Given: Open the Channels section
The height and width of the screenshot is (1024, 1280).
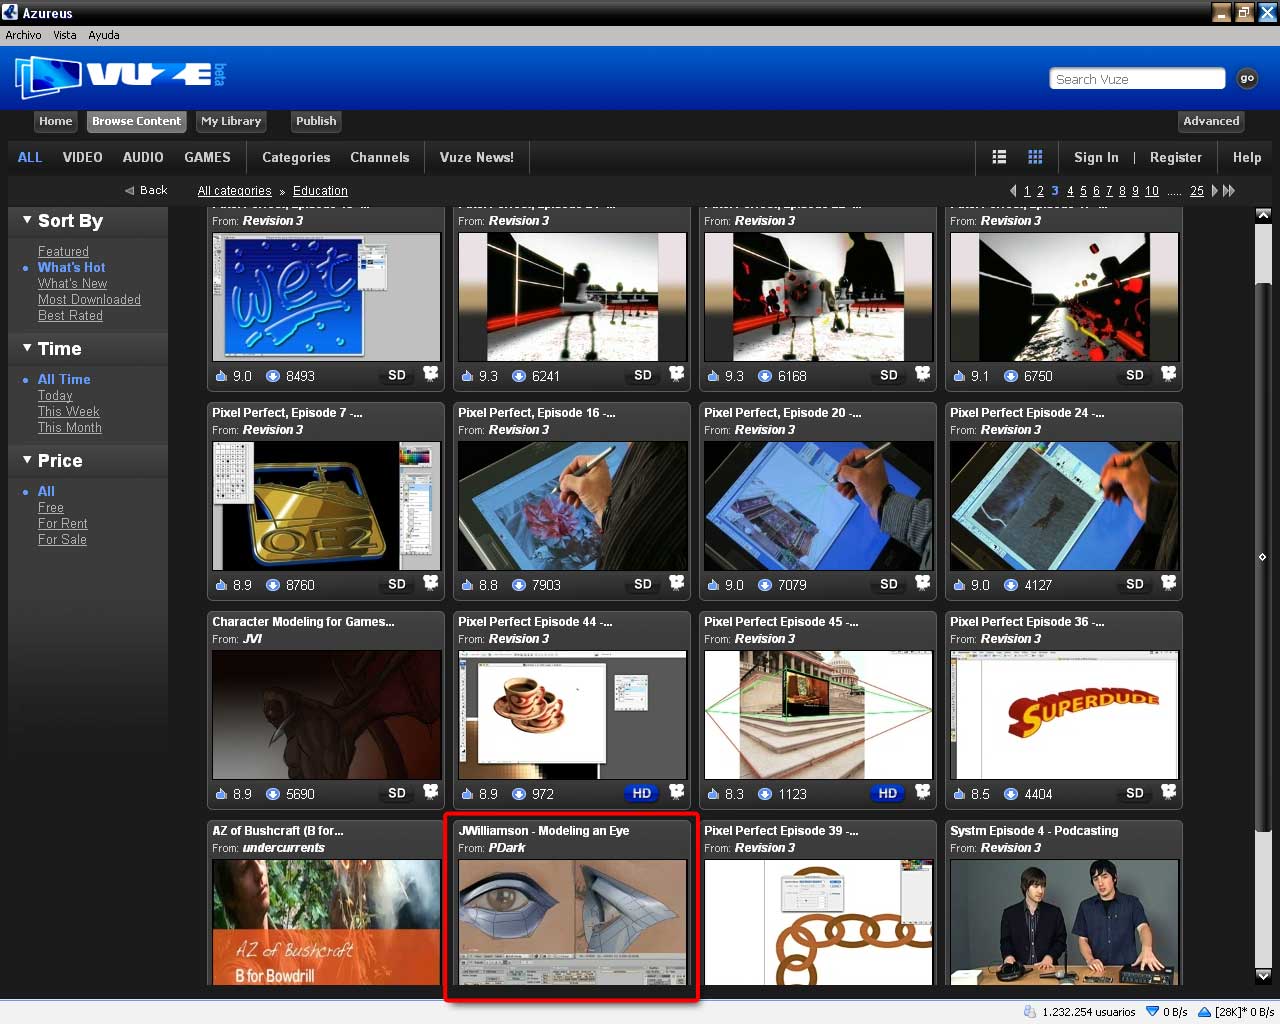Looking at the screenshot, I should pyautogui.click(x=380, y=157).
